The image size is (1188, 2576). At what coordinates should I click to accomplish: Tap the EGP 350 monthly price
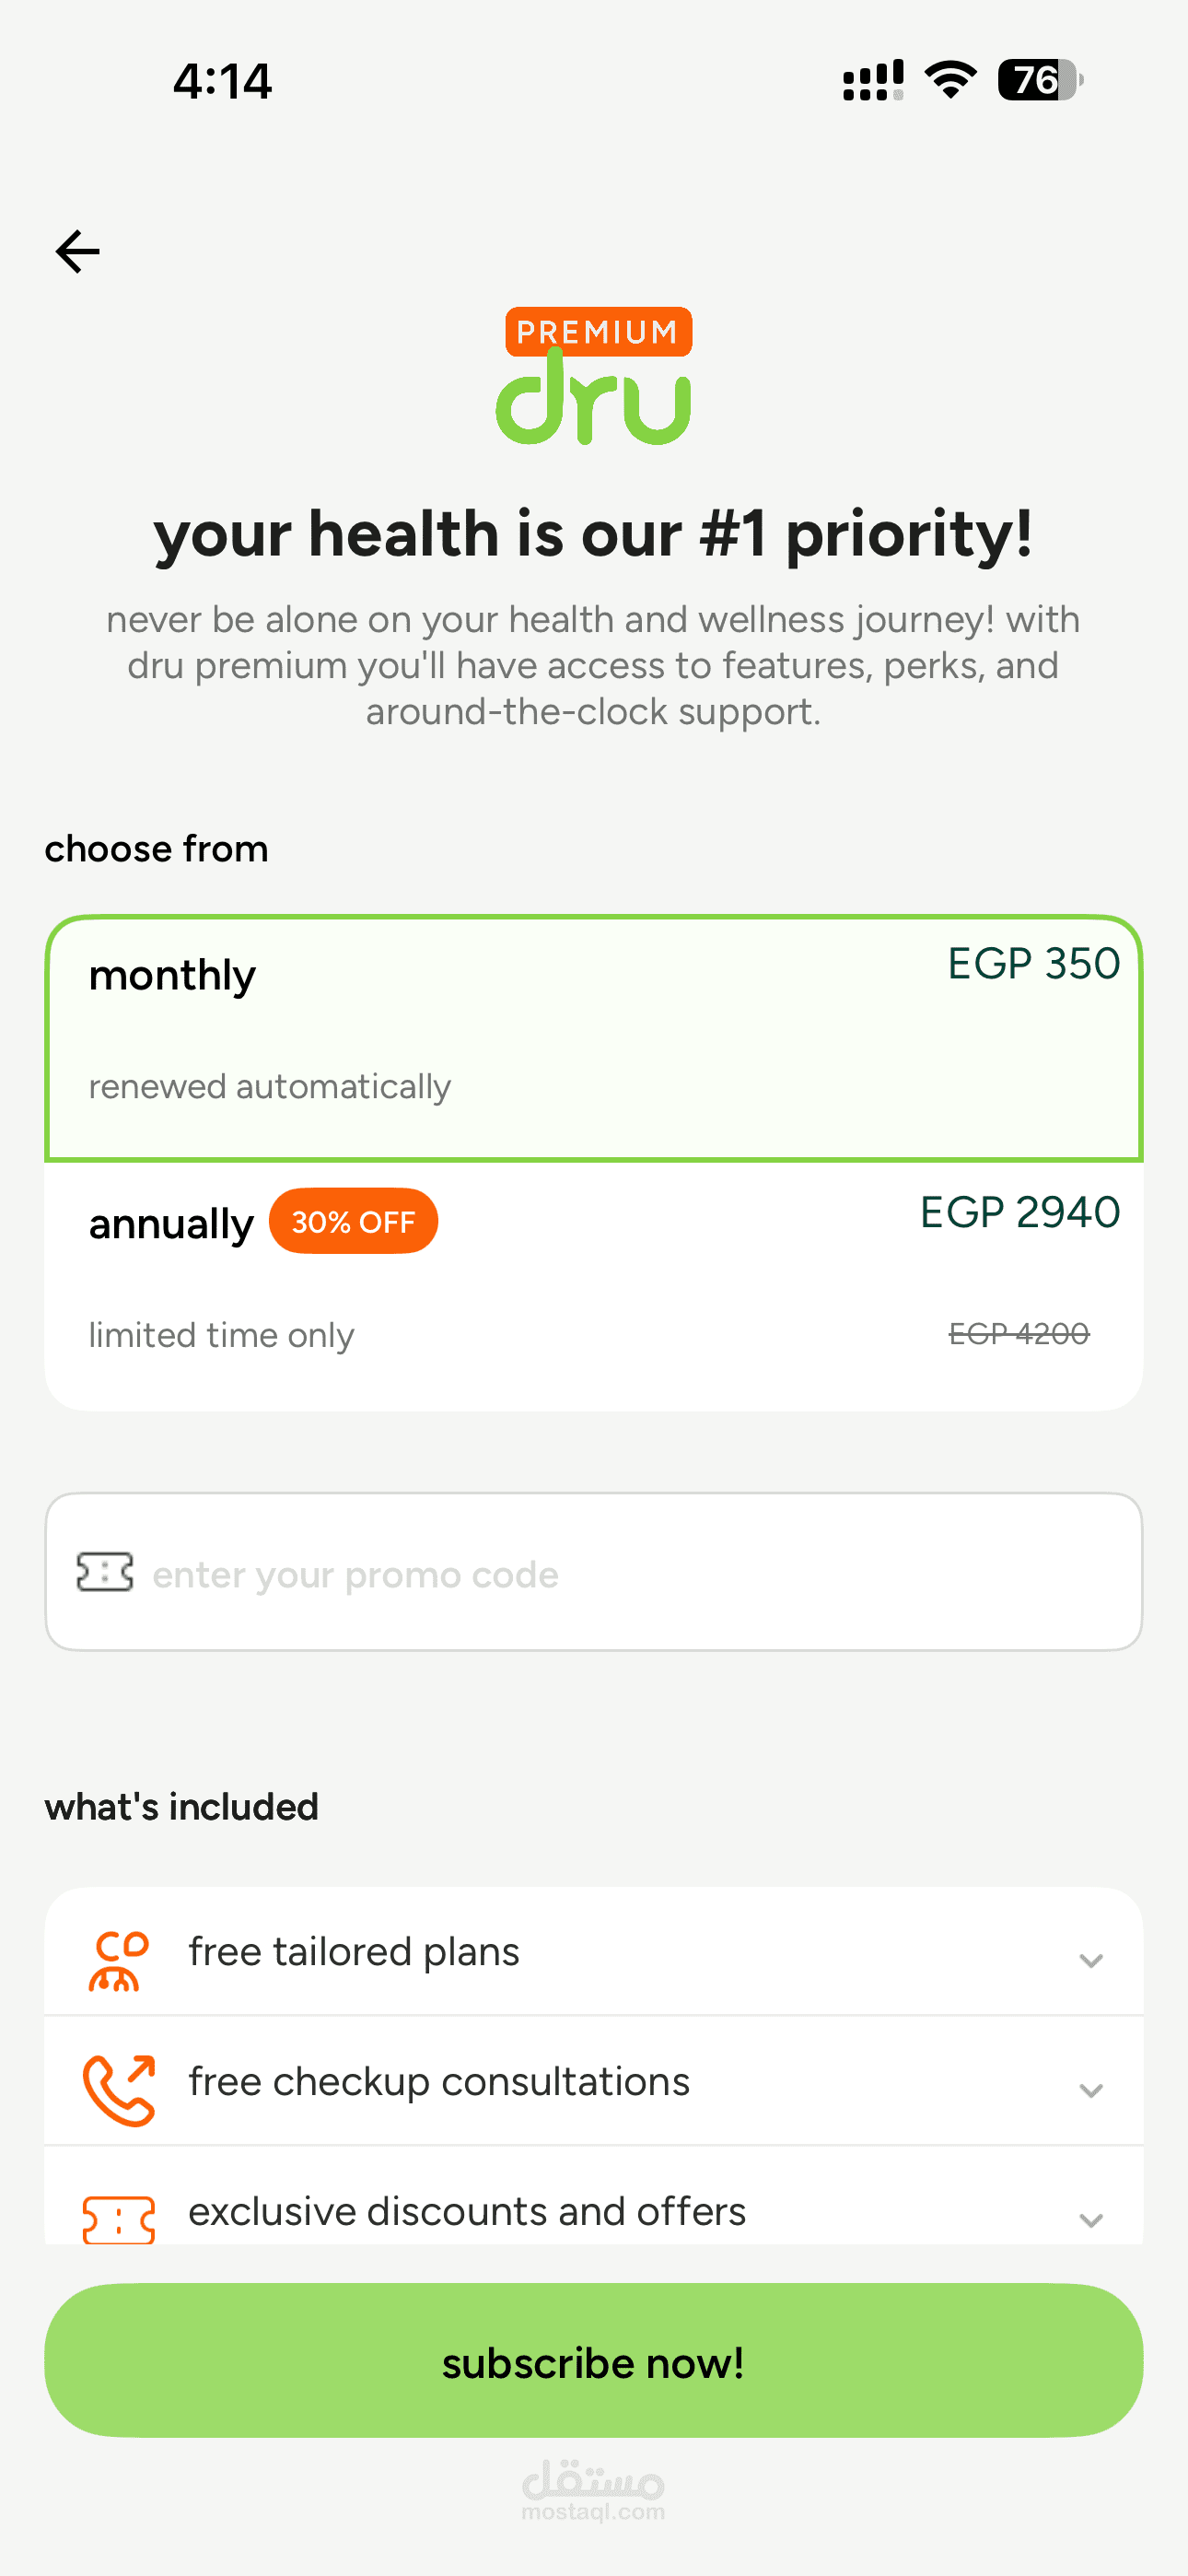[x=1033, y=964]
